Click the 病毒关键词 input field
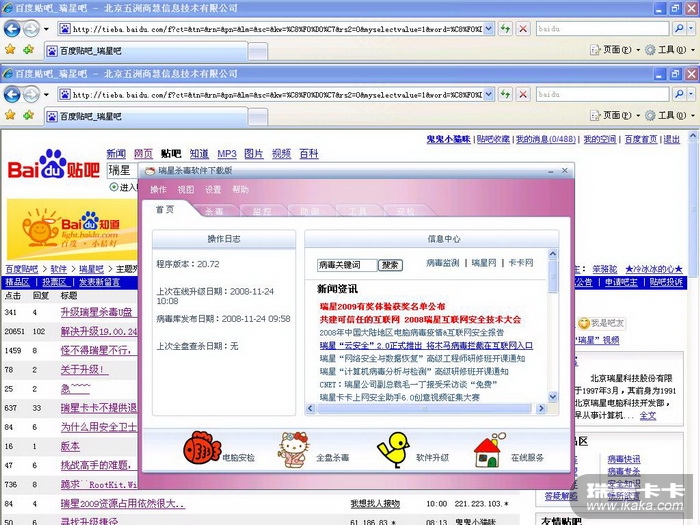 (347, 265)
